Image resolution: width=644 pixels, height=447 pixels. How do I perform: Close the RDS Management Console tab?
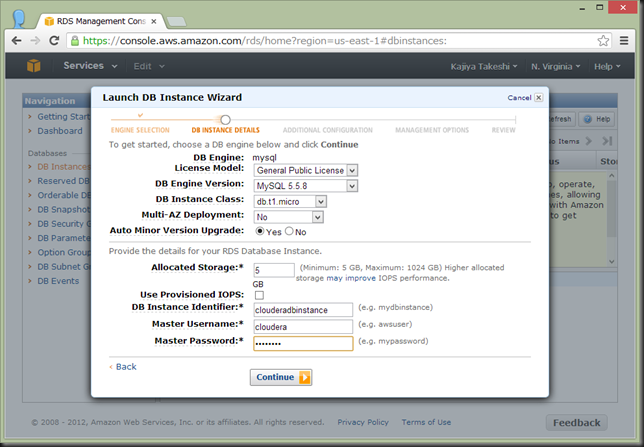154,21
